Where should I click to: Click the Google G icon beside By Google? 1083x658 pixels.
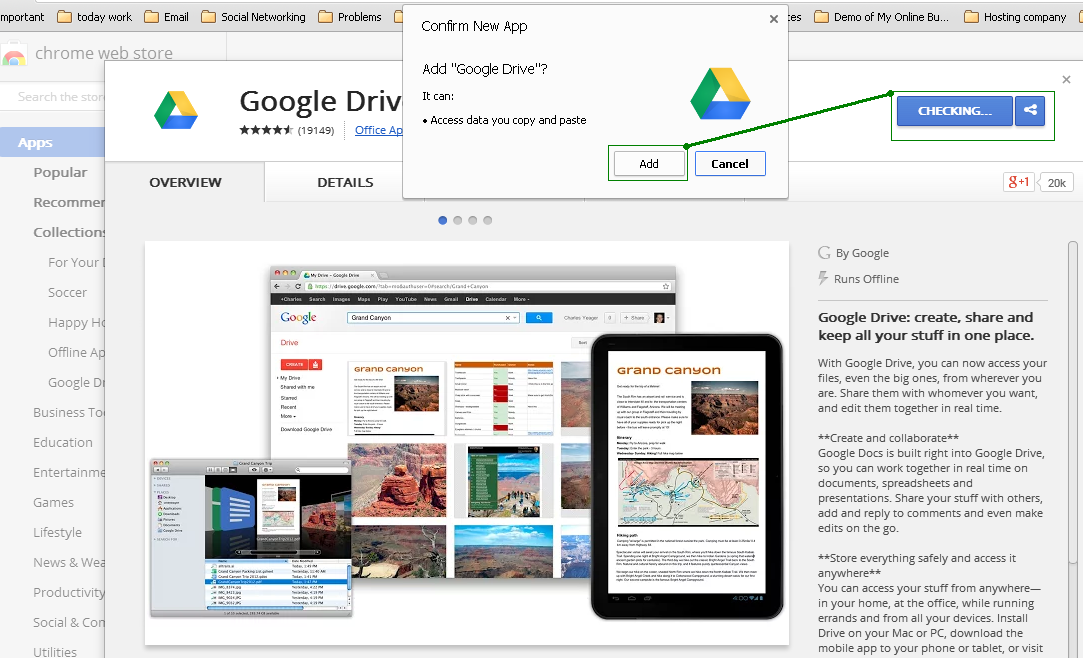coord(824,253)
